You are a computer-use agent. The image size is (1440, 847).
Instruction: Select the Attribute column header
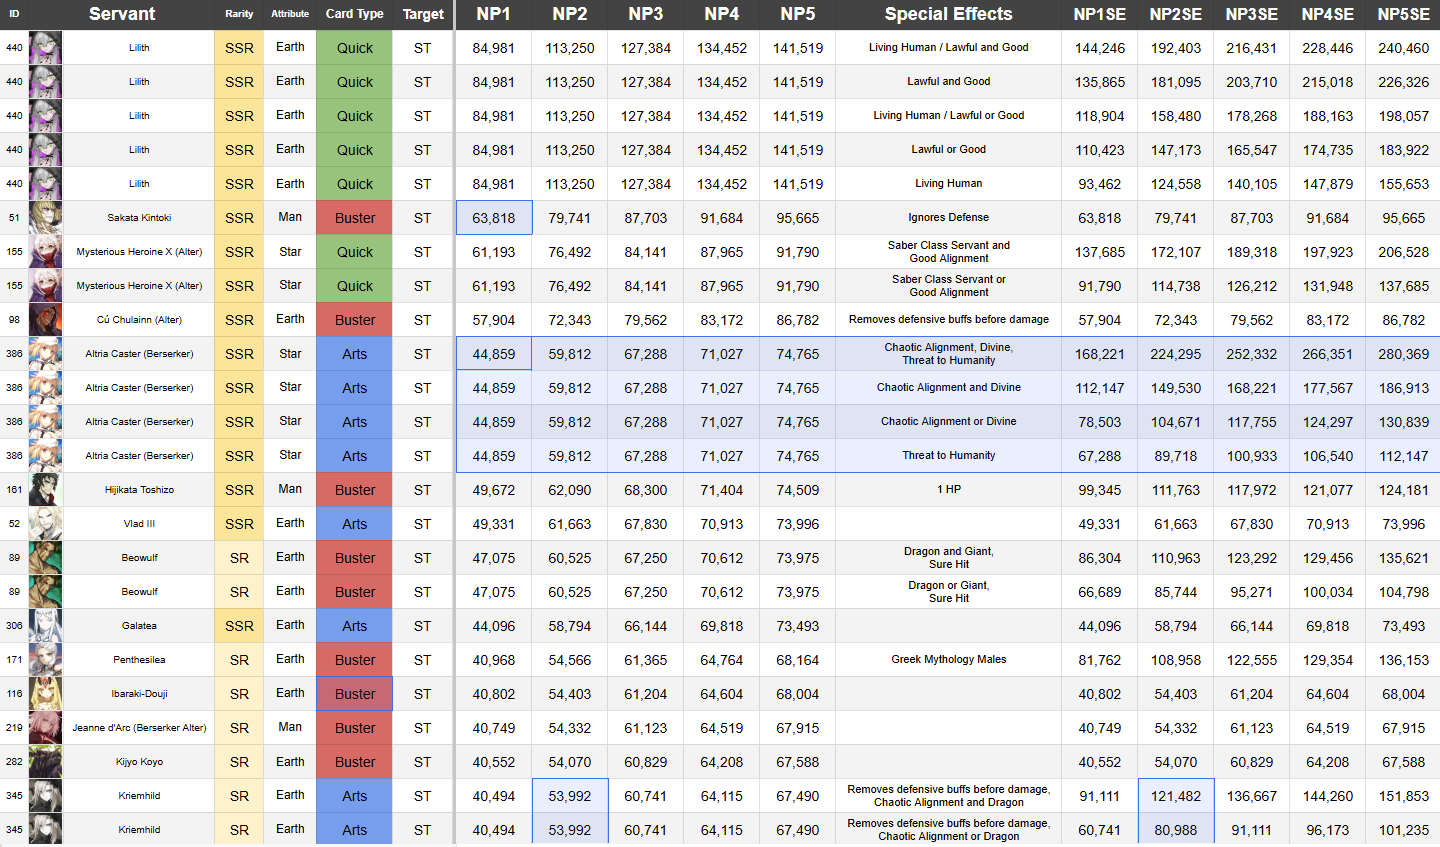290,14
